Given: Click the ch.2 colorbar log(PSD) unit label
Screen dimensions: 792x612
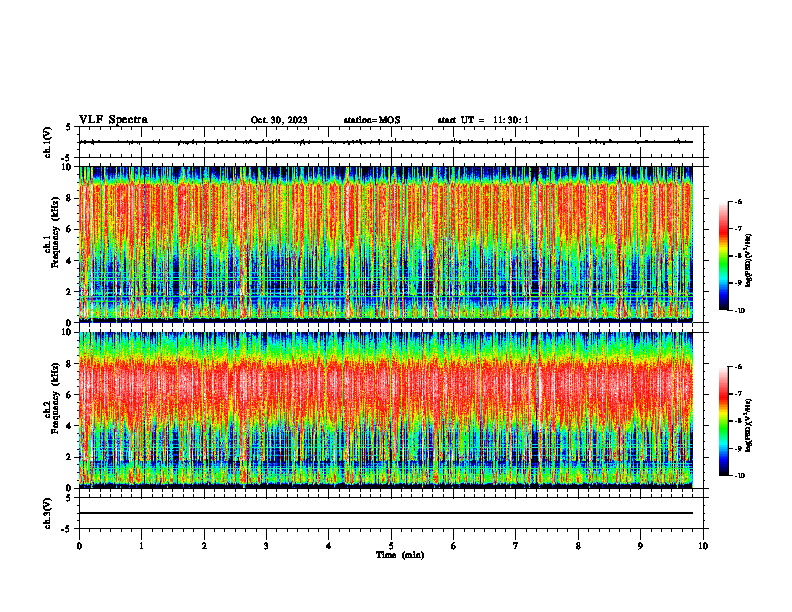Looking at the screenshot, I should tap(749, 425).
